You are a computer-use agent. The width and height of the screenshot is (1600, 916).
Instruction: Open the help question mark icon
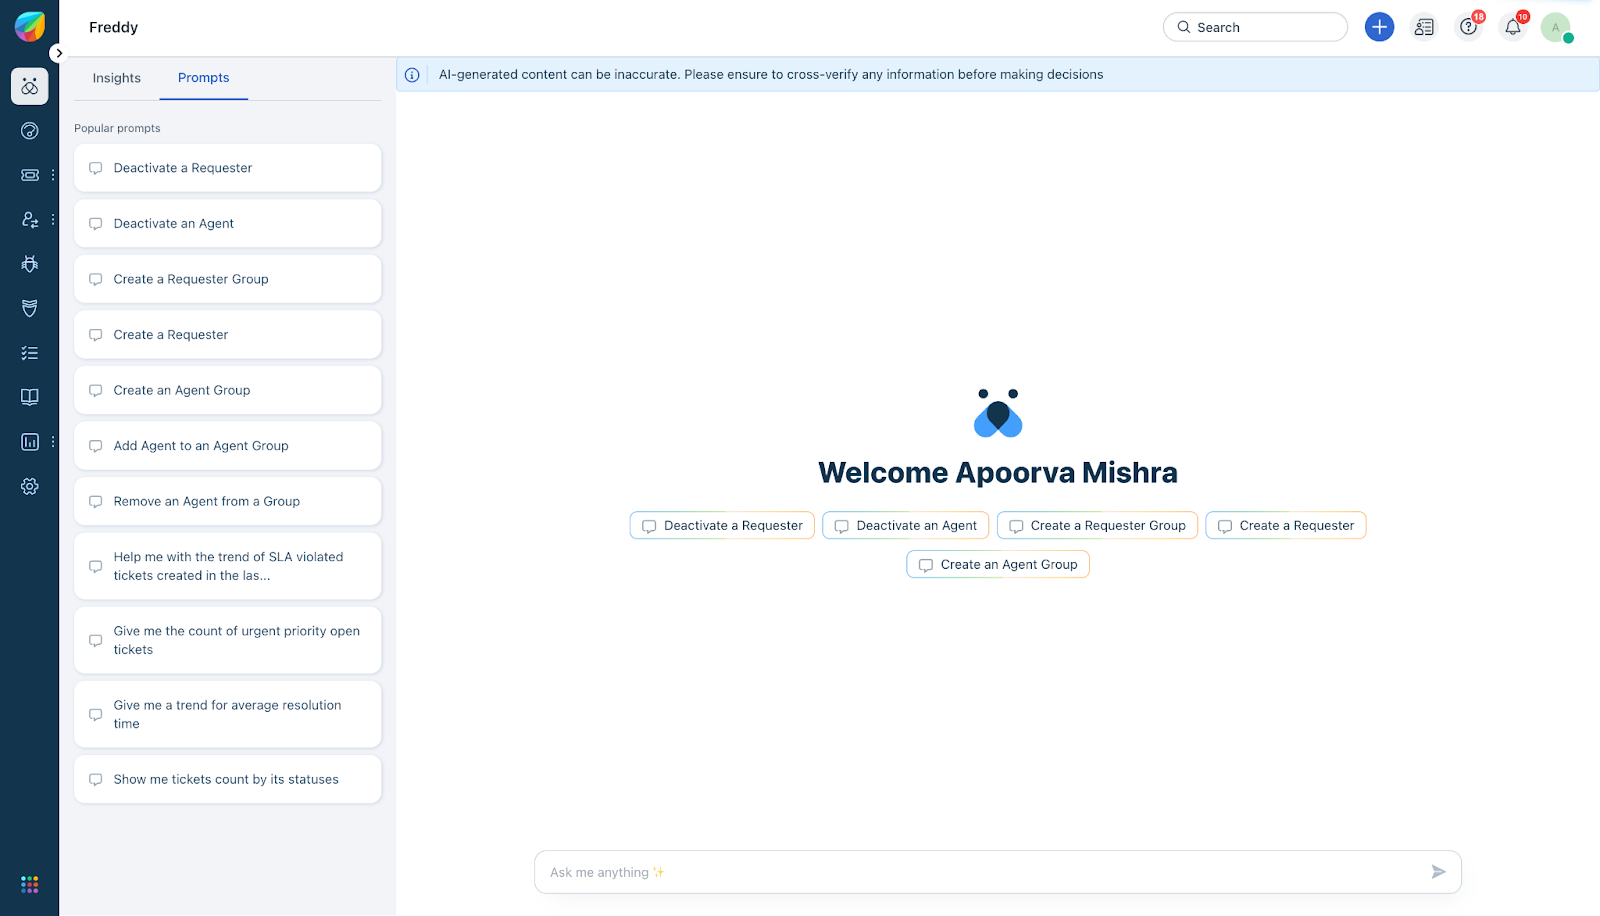(x=1468, y=27)
